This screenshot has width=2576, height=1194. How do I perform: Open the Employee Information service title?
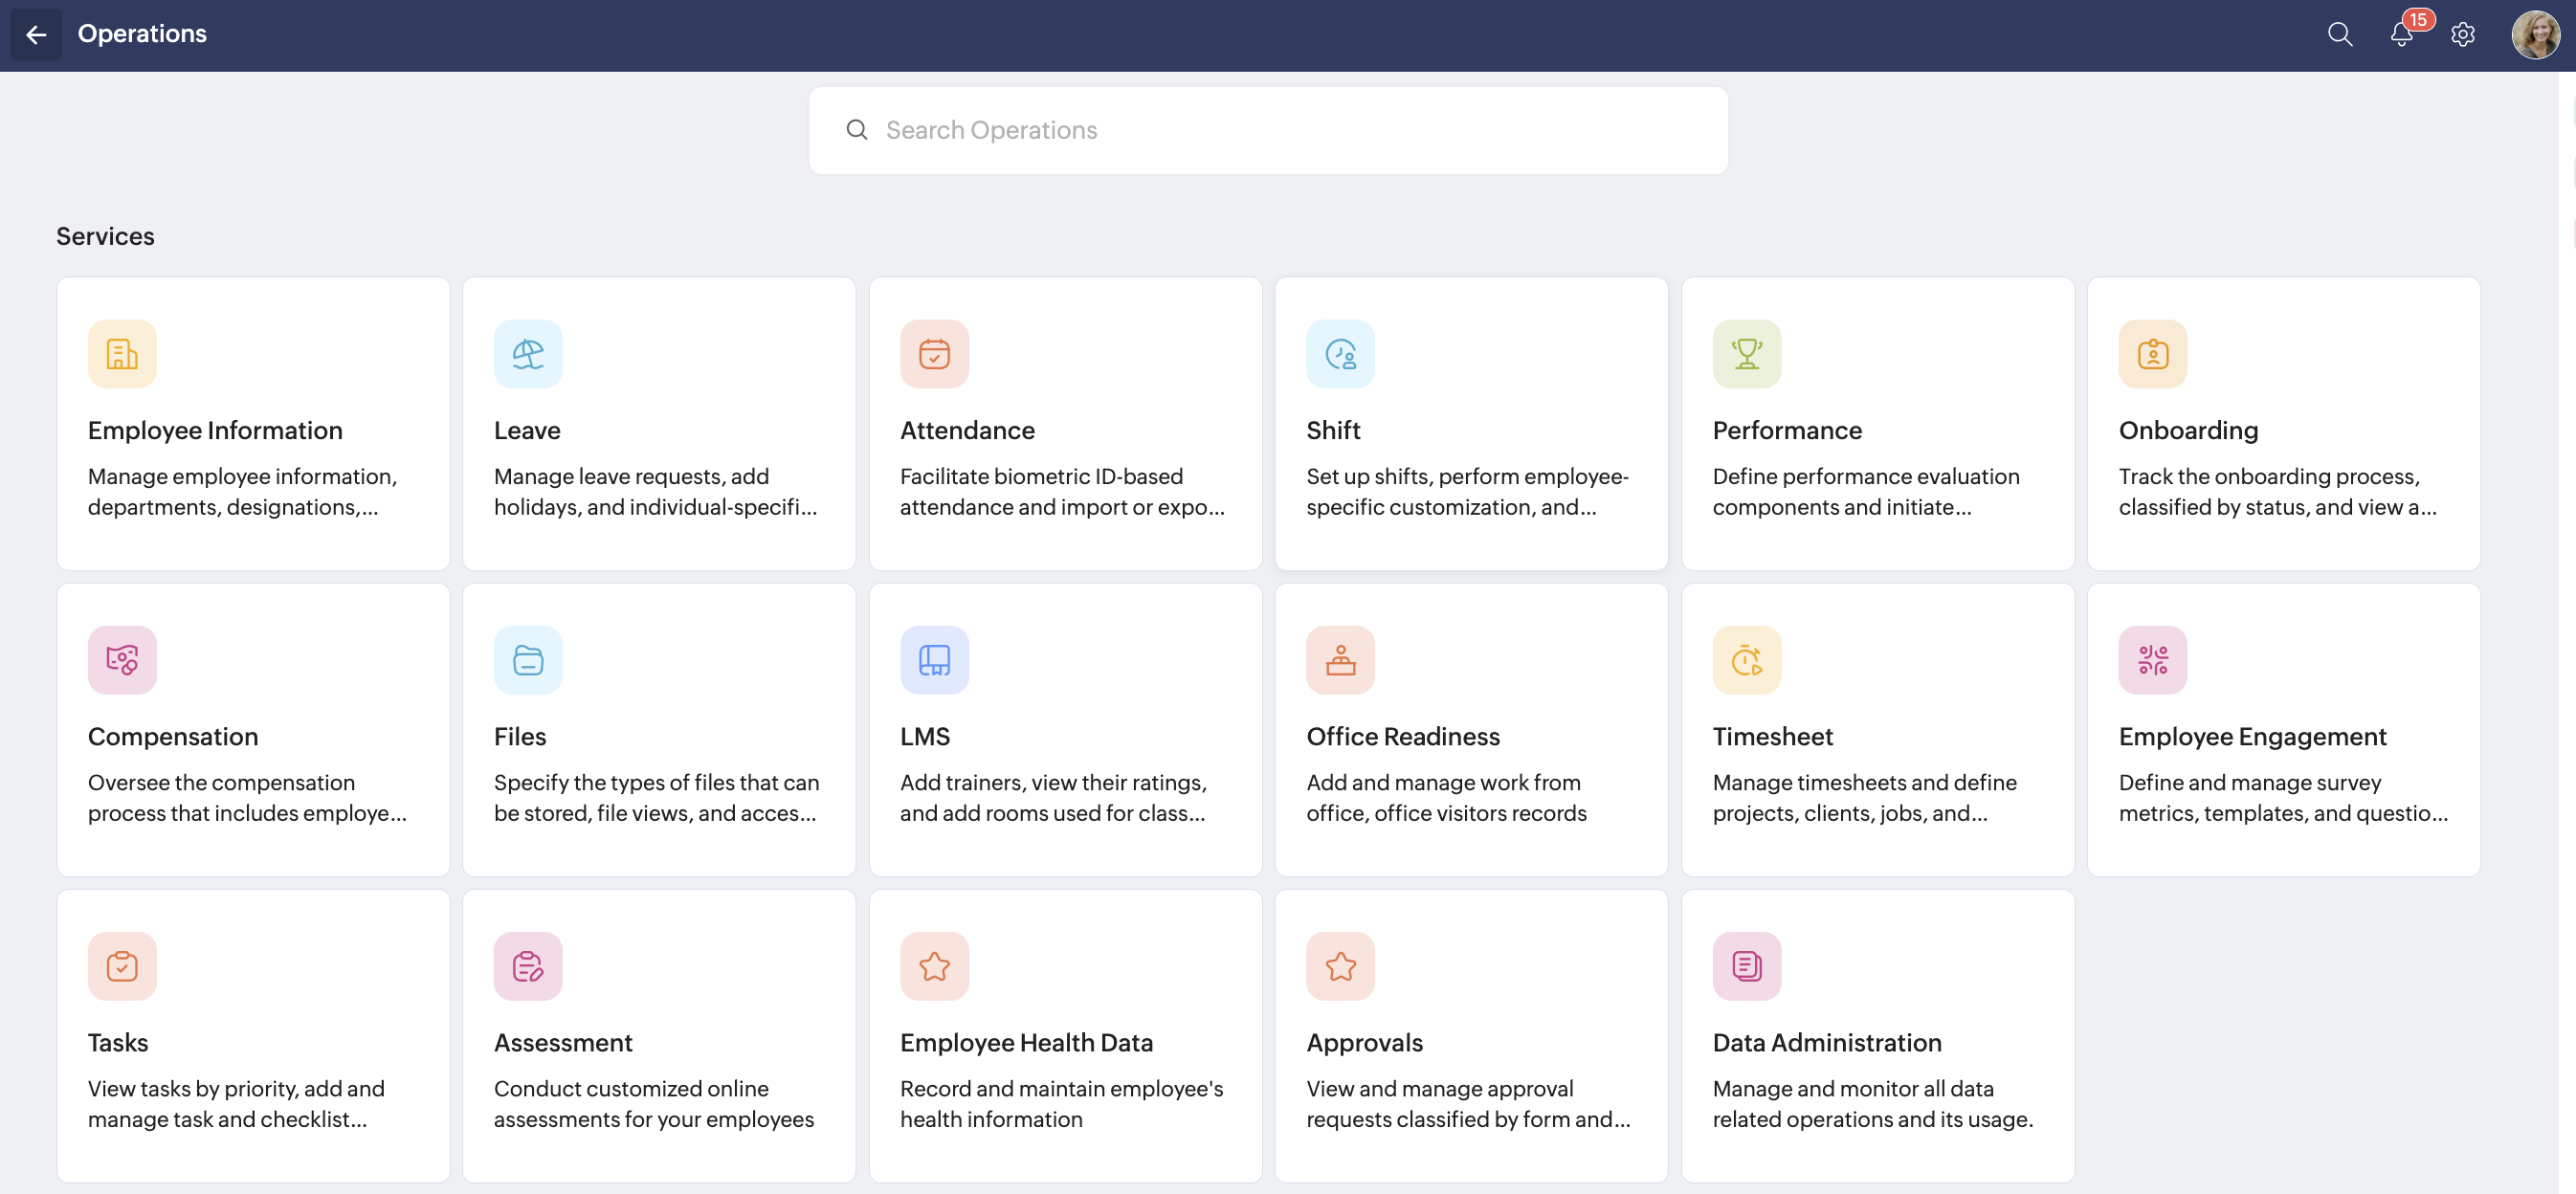coord(215,430)
